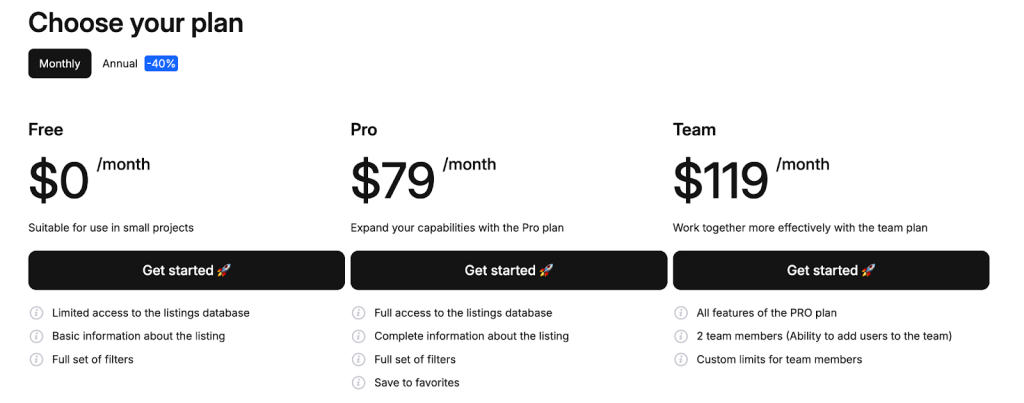The width and height of the screenshot is (1024, 403).
Task: Click info icon beside Save to favorites
Action: point(358,382)
